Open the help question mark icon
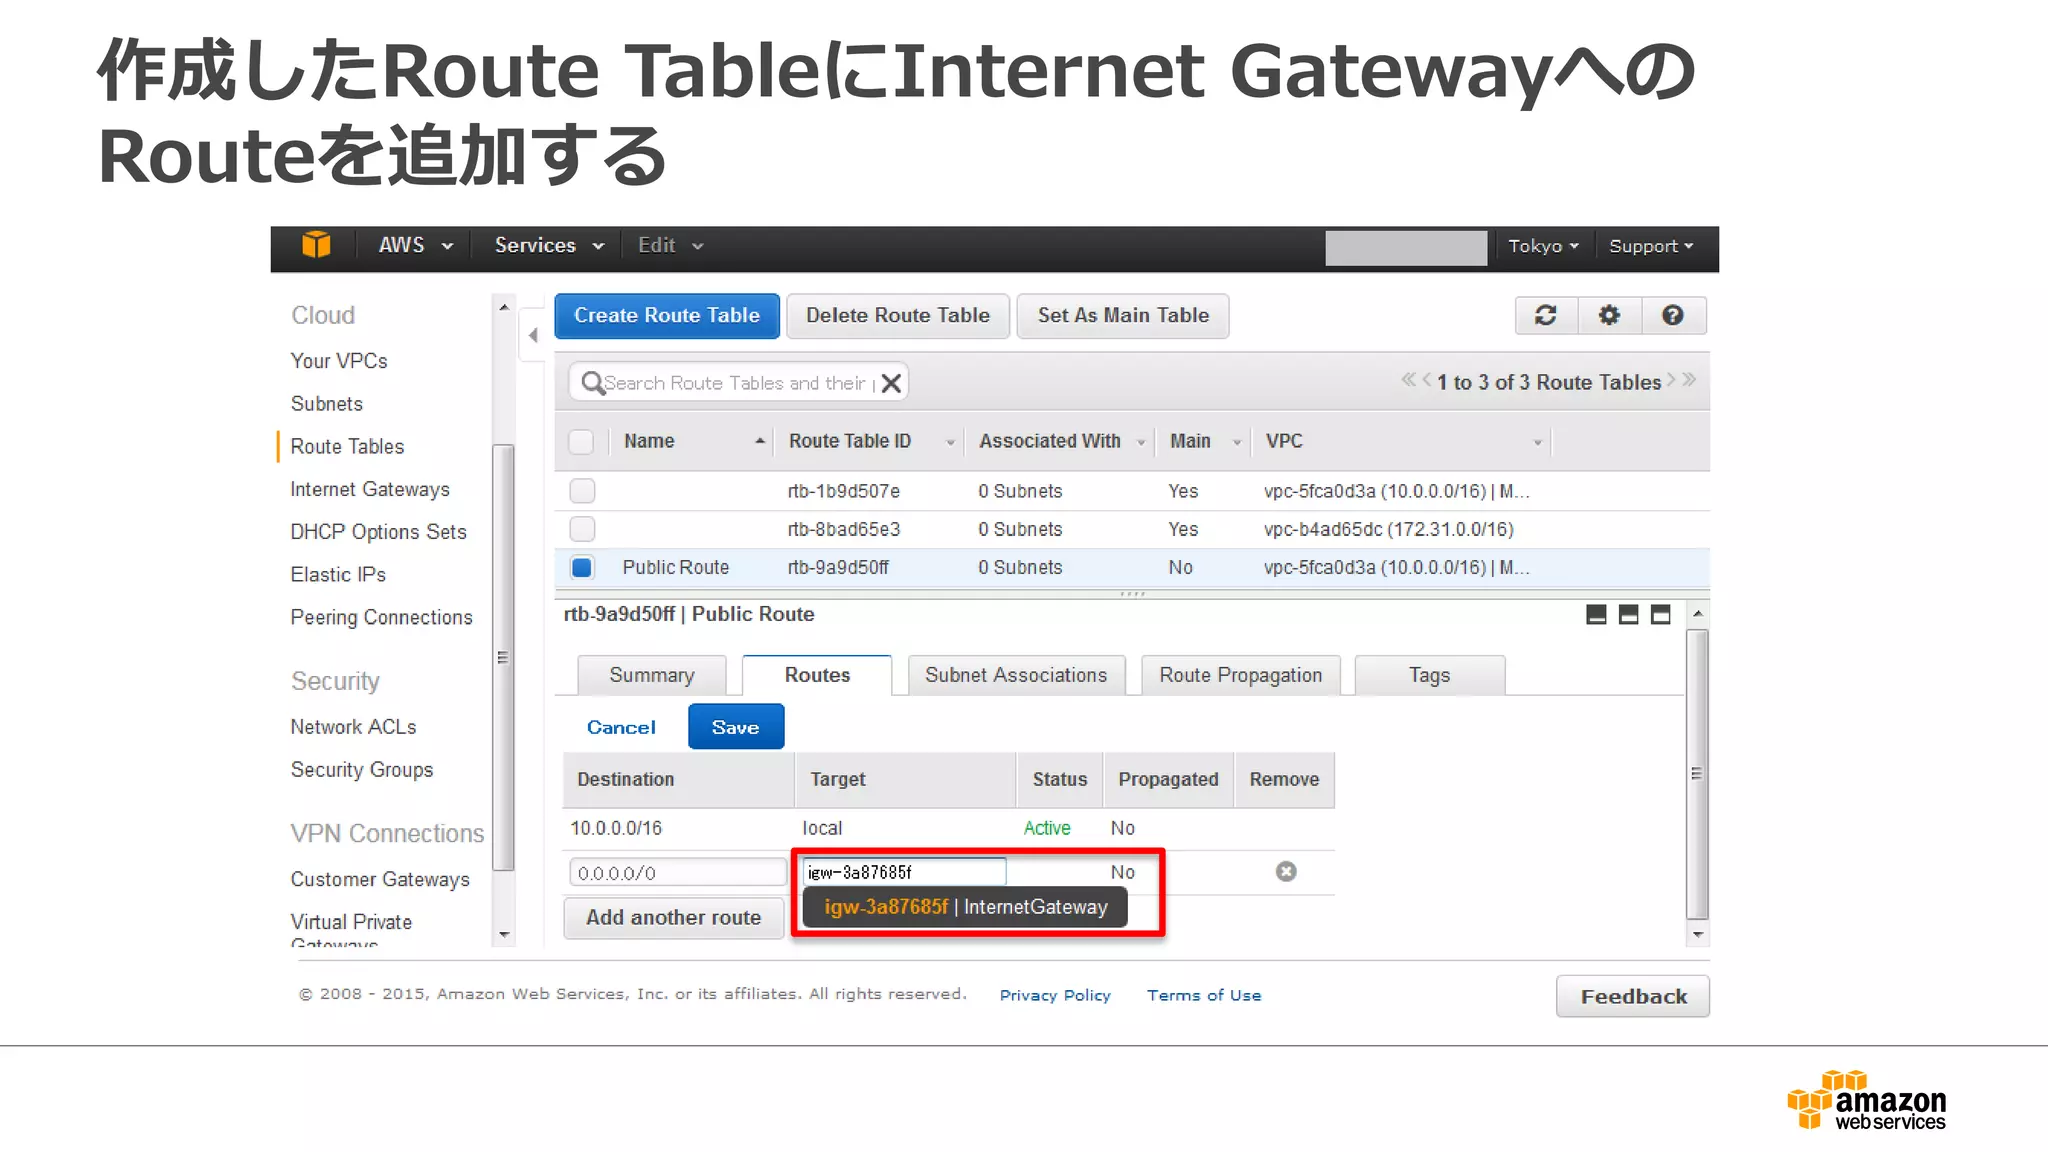 coord(1673,316)
